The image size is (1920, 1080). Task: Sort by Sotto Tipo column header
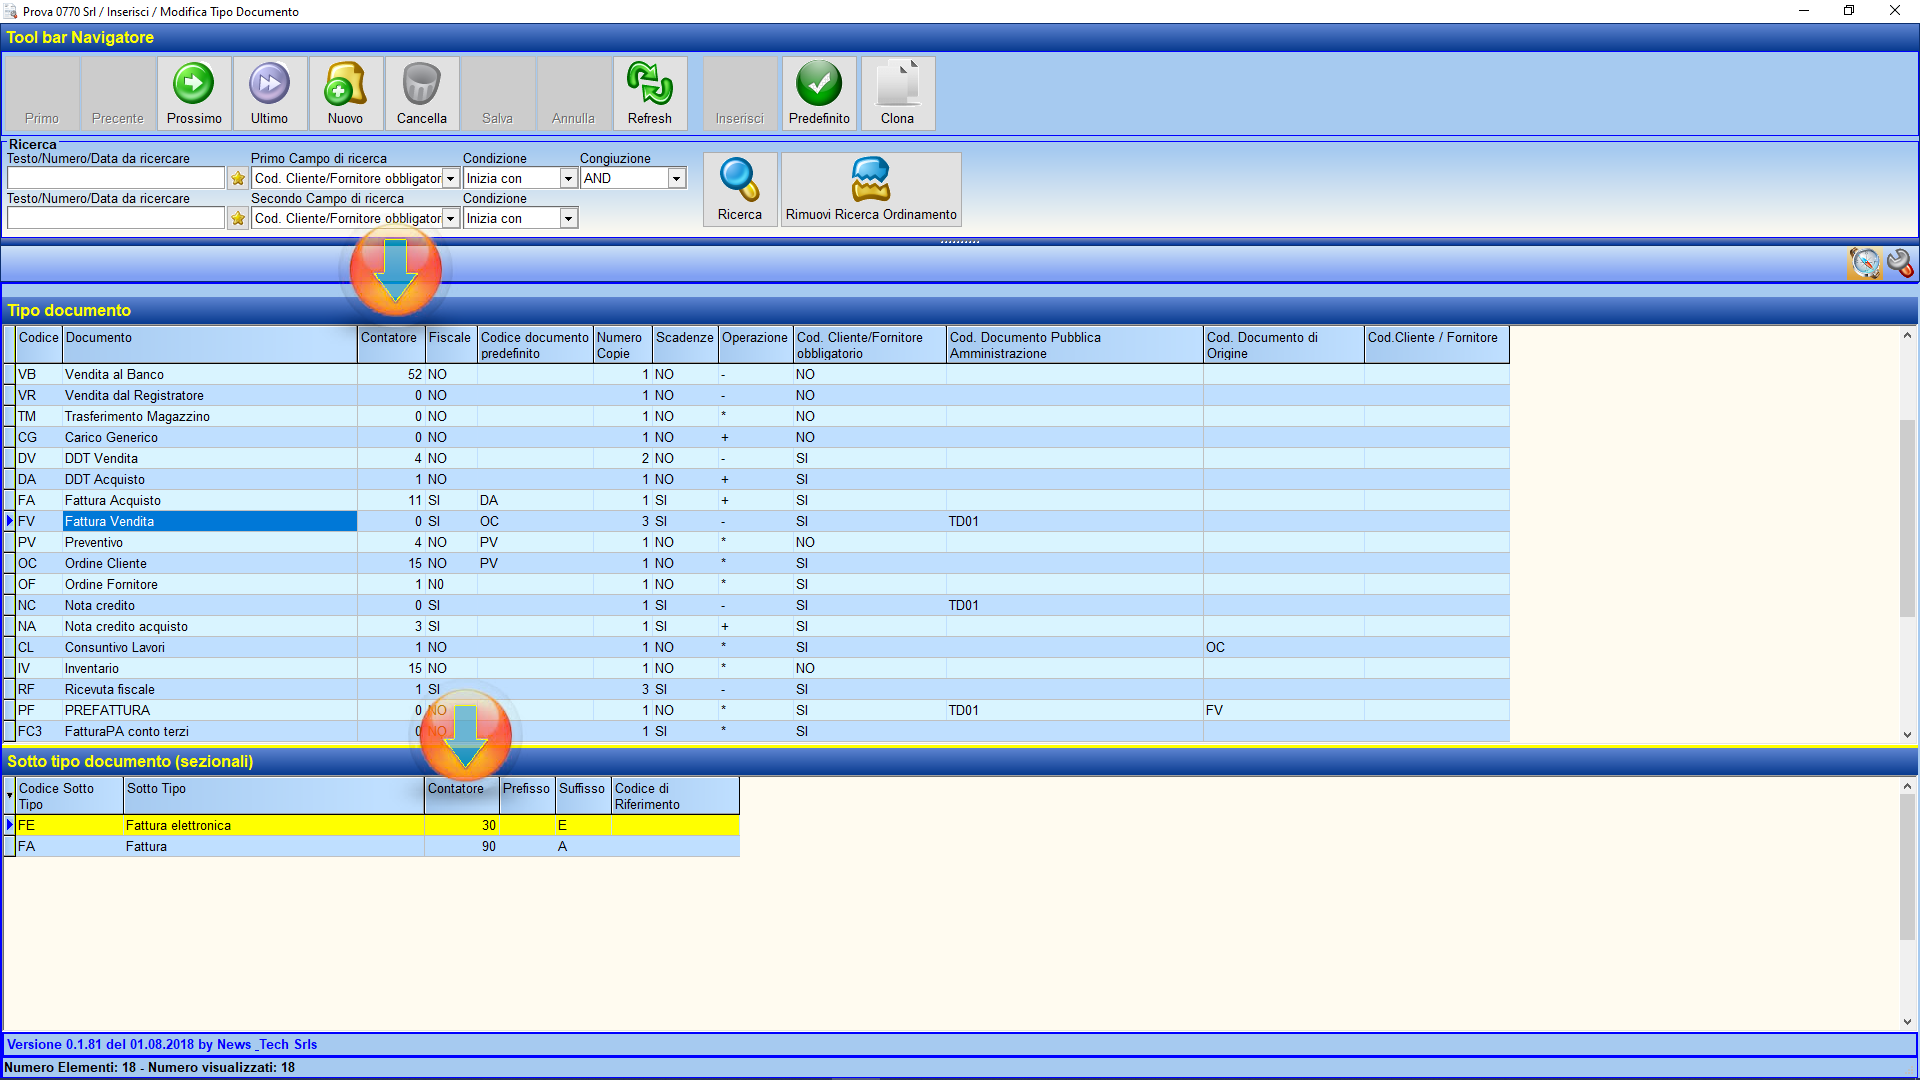(274, 796)
